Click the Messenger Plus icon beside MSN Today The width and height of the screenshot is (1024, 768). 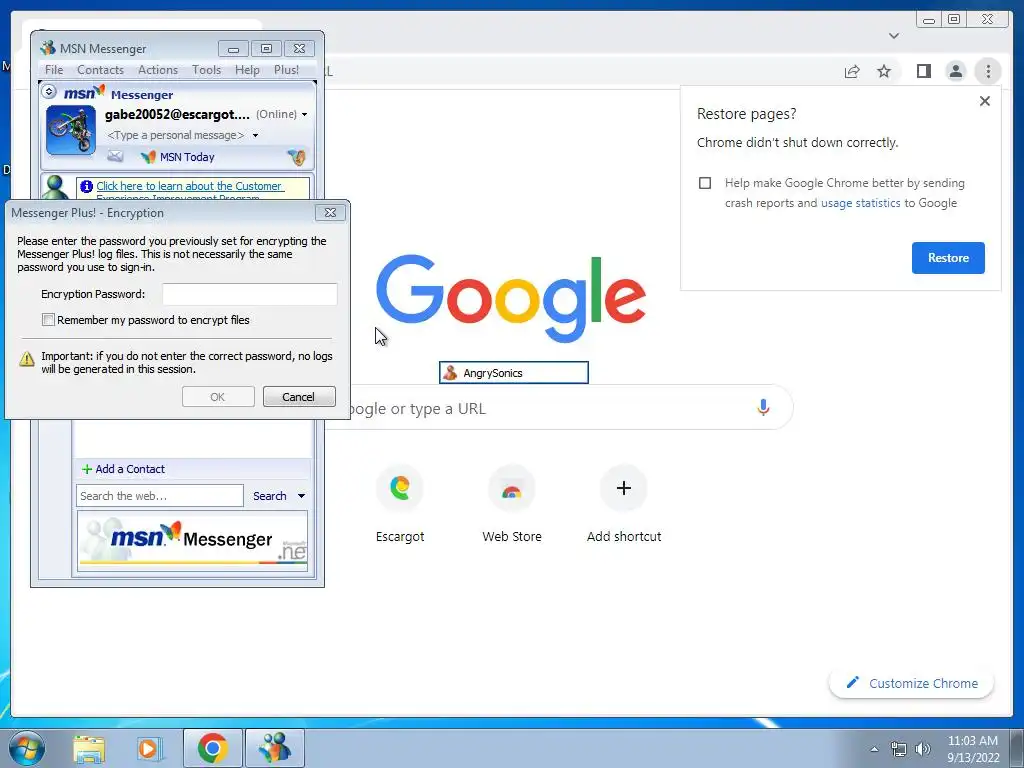296,157
